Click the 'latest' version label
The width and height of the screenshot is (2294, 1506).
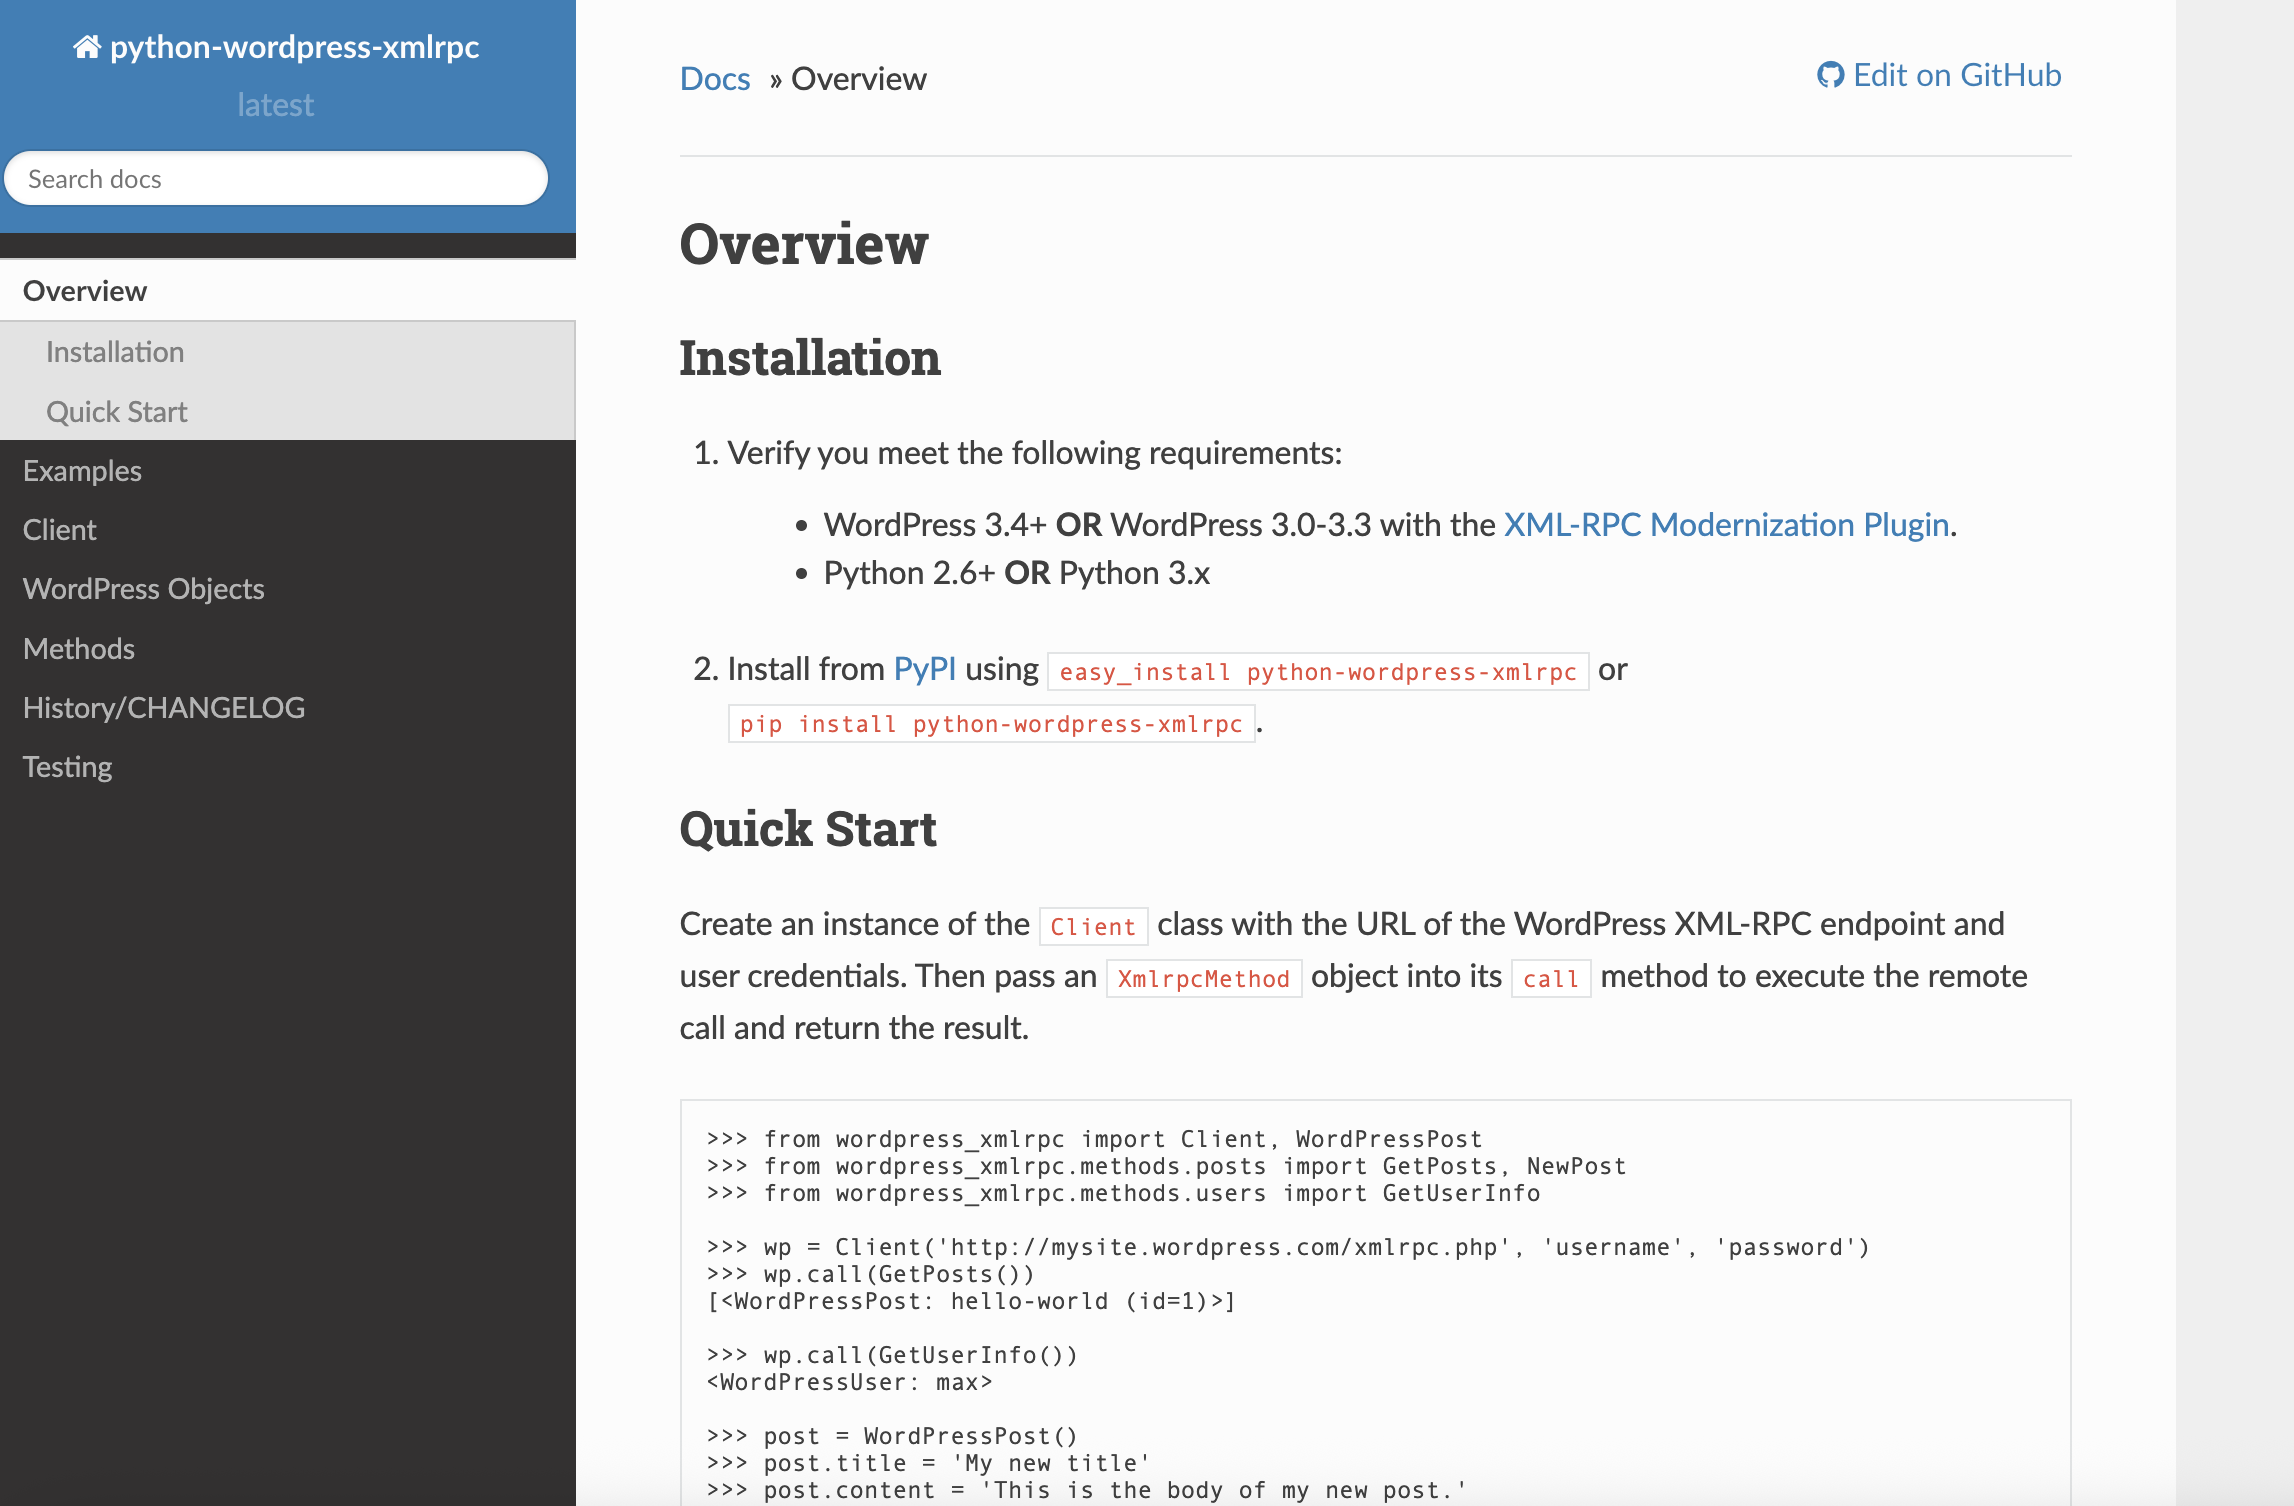point(275,105)
